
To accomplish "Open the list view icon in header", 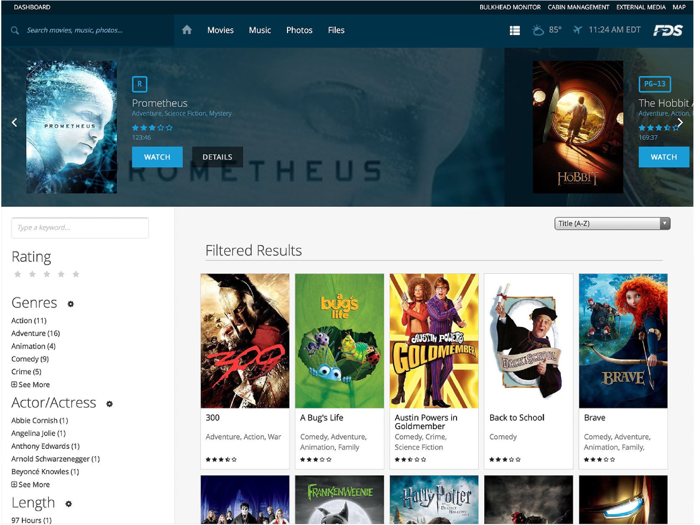I will click(515, 30).
